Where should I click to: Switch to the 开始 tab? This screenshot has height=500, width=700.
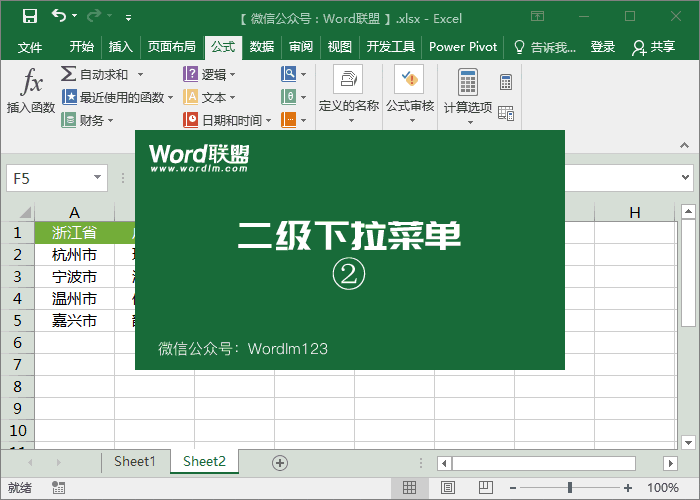[x=82, y=46]
